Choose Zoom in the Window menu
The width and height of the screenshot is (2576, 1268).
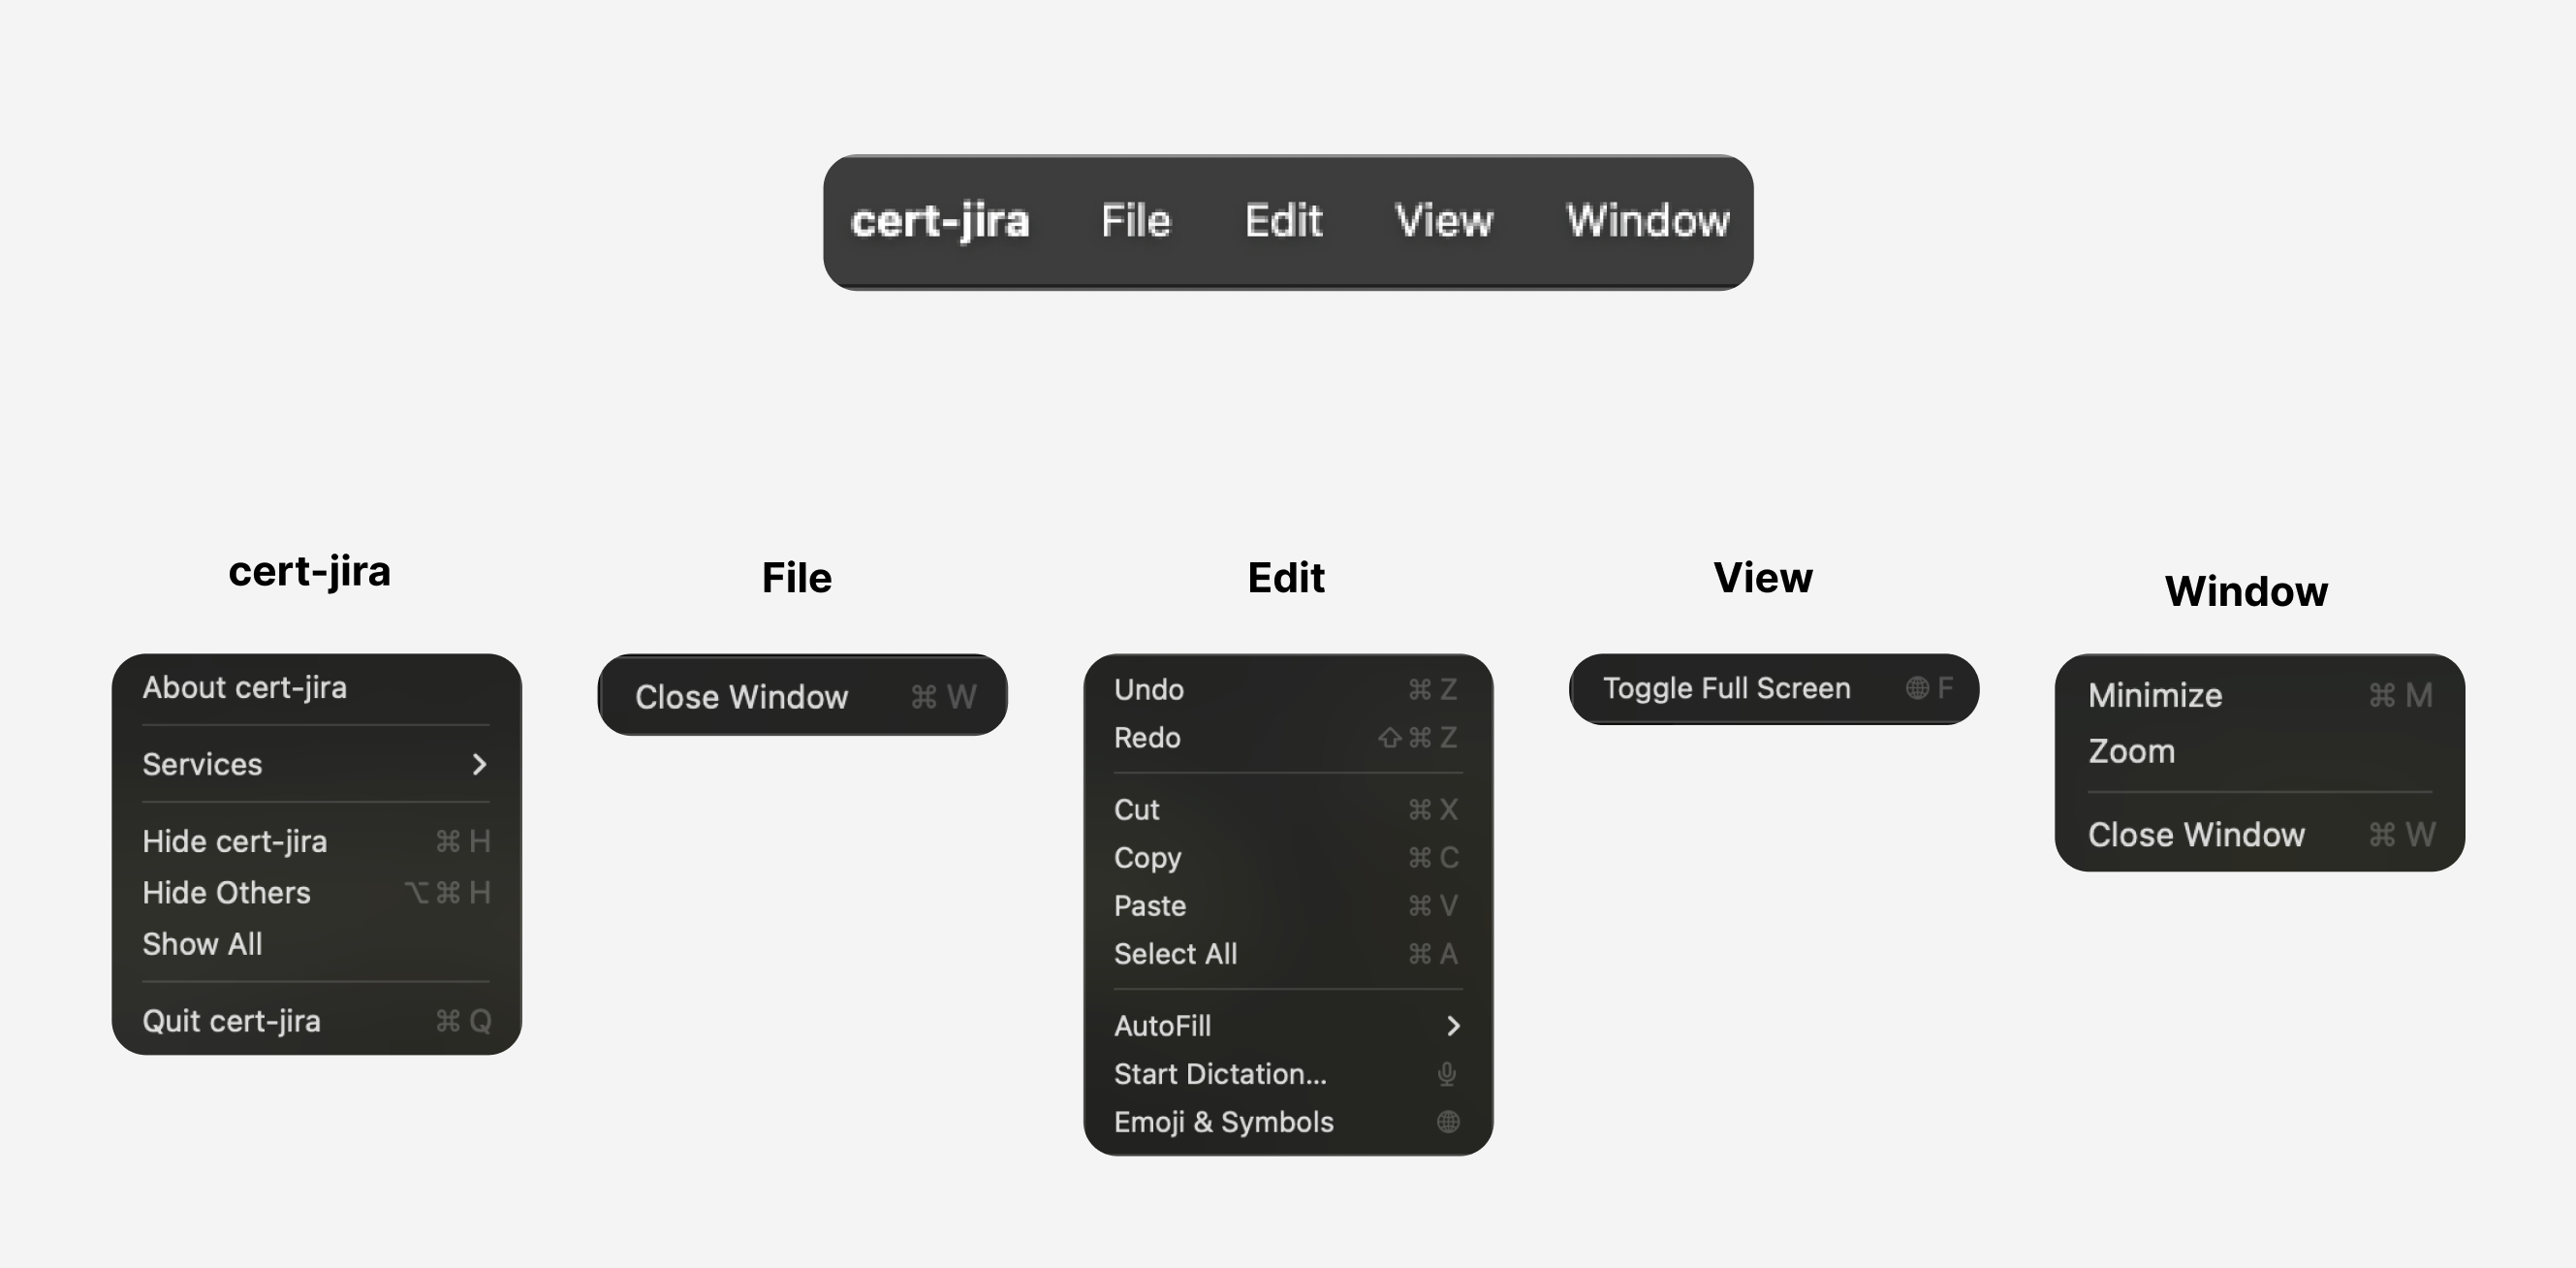pyautogui.click(x=2131, y=751)
